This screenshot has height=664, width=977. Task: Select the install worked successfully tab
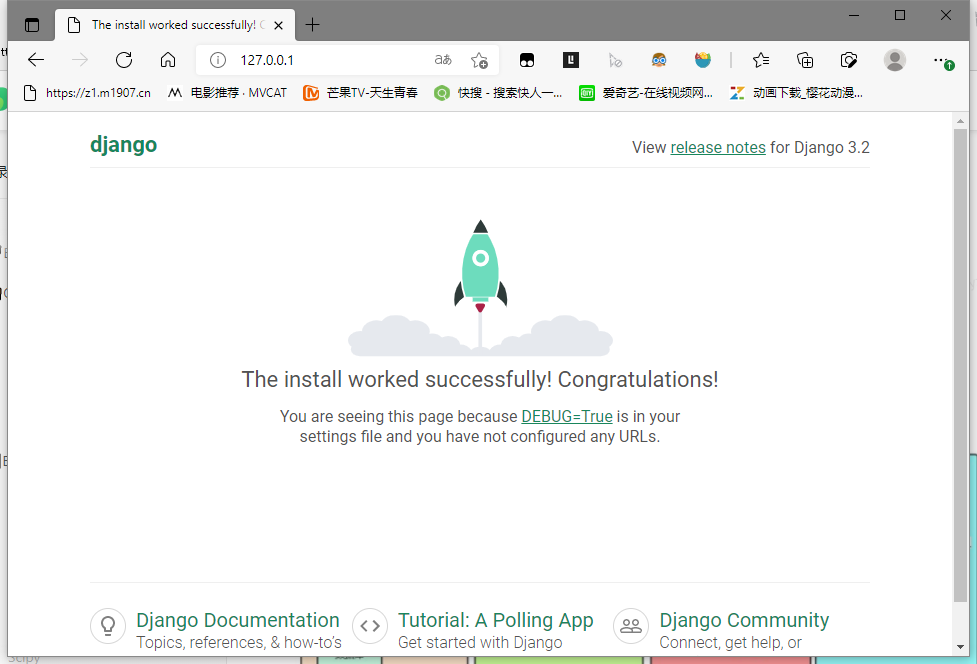pyautogui.click(x=174, y=25)
